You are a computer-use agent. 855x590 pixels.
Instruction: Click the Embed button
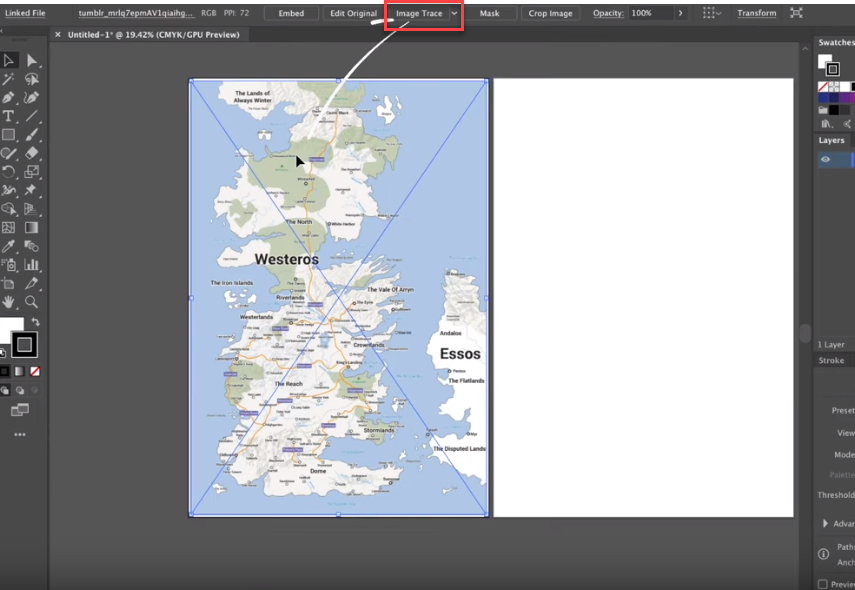[291, 13]
